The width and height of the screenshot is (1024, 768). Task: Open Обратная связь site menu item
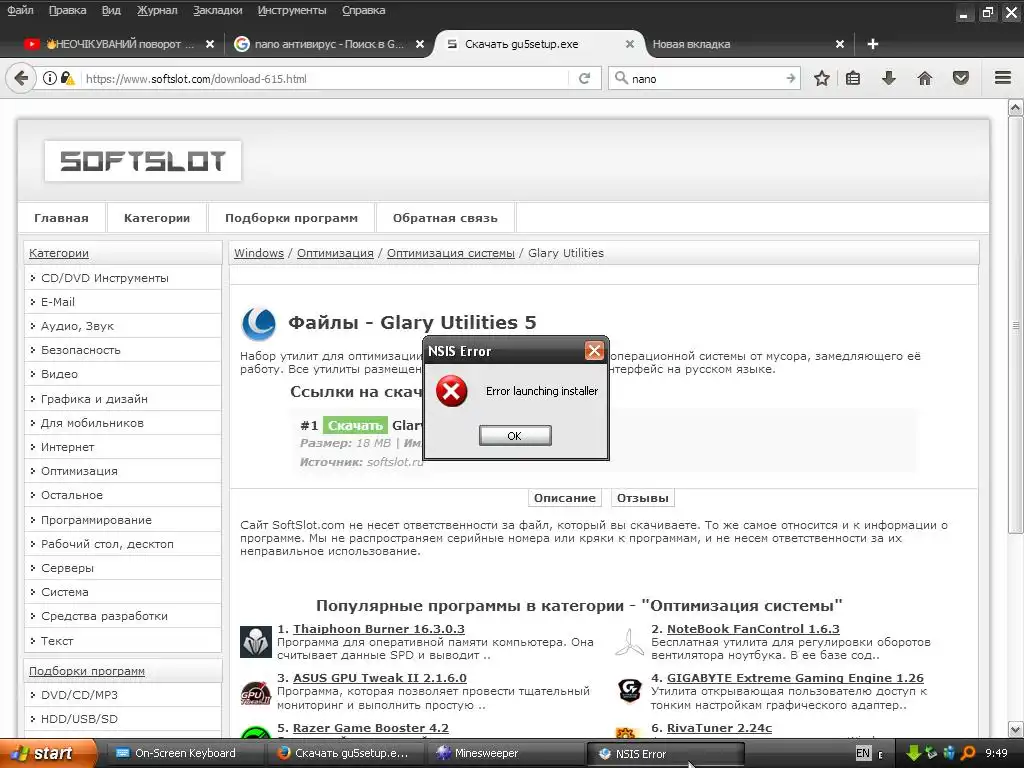pos(445,218)
